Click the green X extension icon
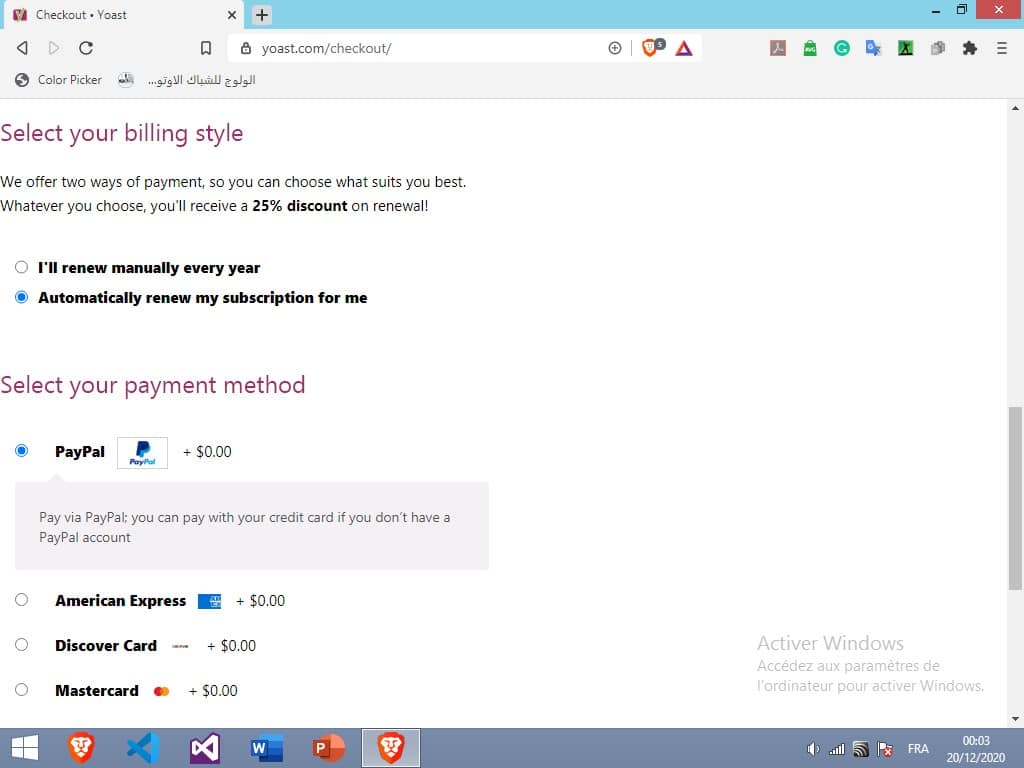 click(906, 48)
